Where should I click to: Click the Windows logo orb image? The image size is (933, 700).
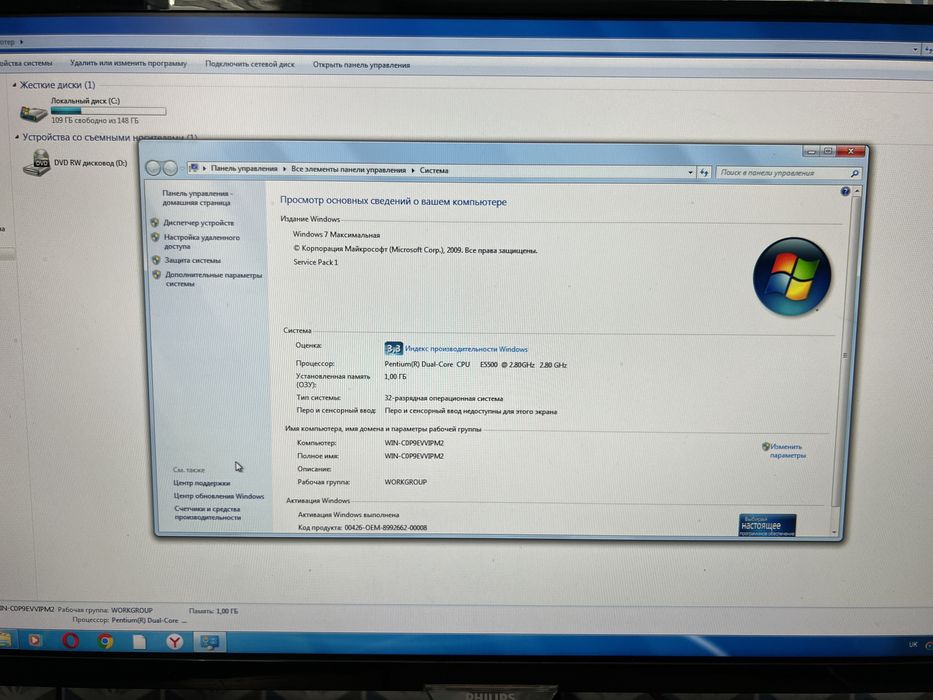click(x=792, y=277)
